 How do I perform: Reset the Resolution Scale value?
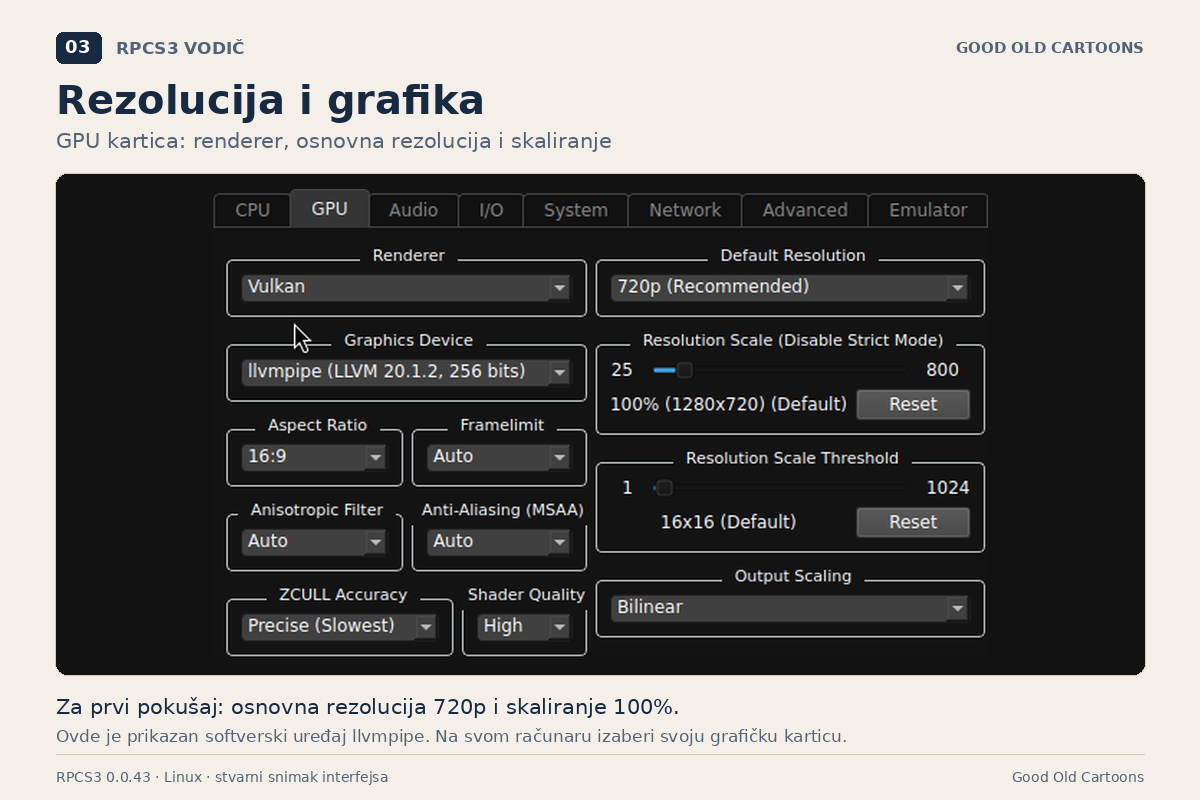coord(913,405)
